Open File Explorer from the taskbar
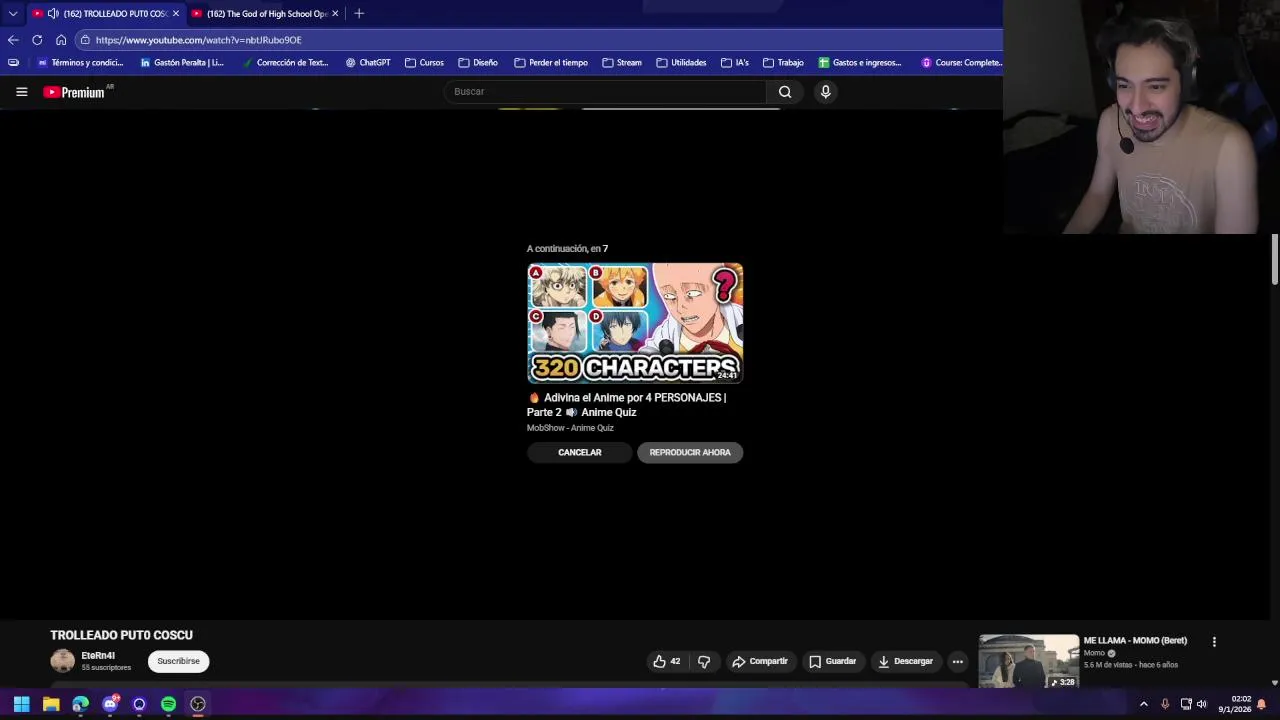Image resolution: width=1280 pixels, height=720 pixels. click(x=51, y=704)
